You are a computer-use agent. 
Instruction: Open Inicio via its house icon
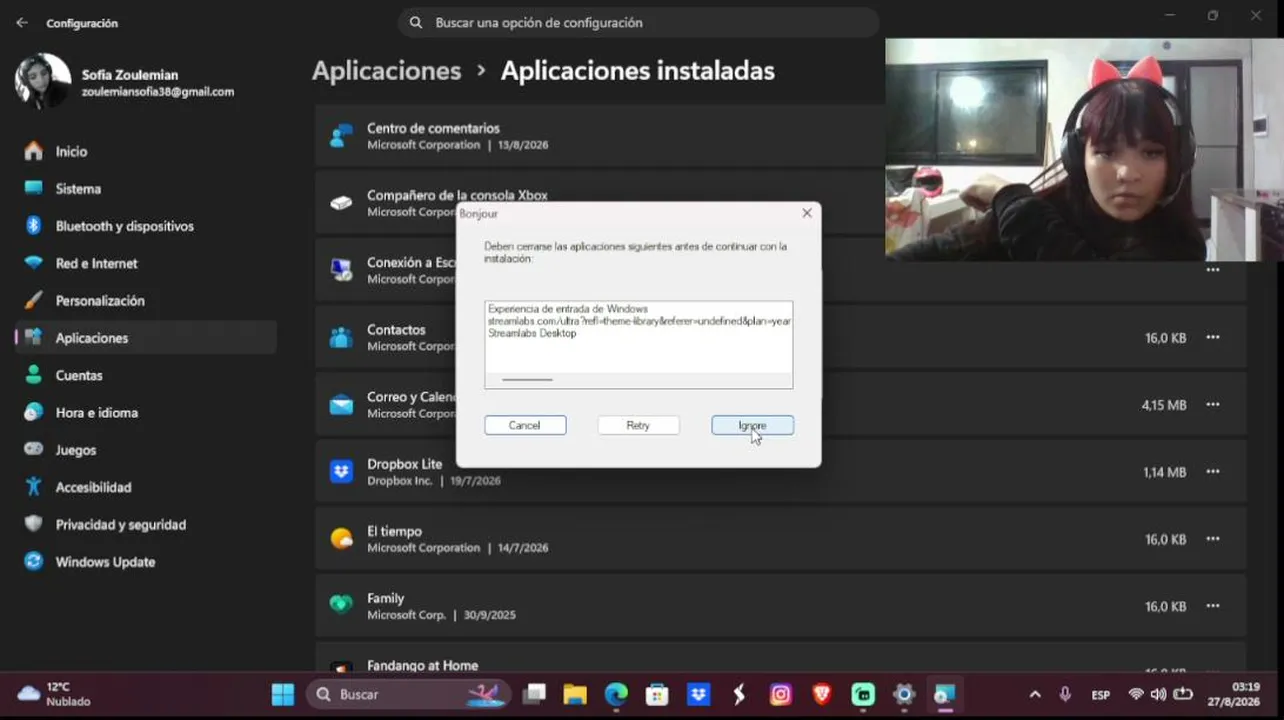coord(34,151)
